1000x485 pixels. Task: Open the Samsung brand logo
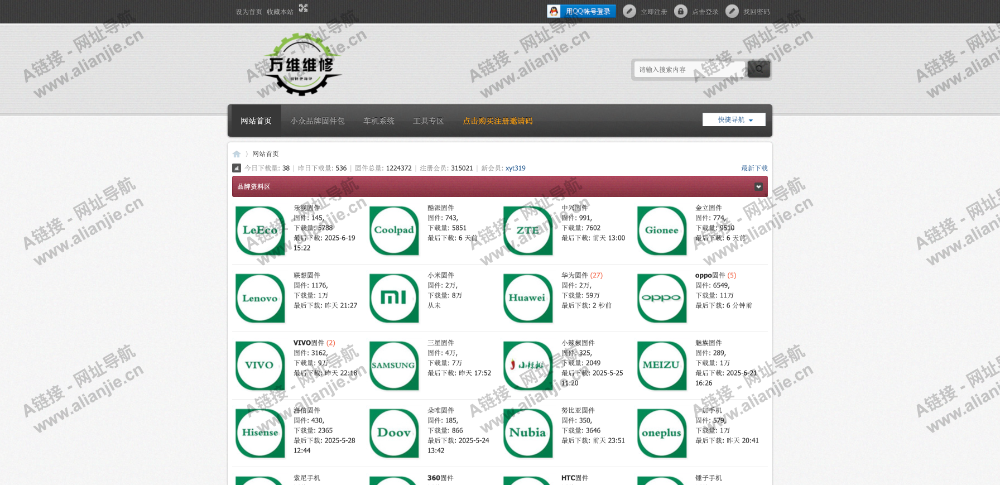[394, 366]
